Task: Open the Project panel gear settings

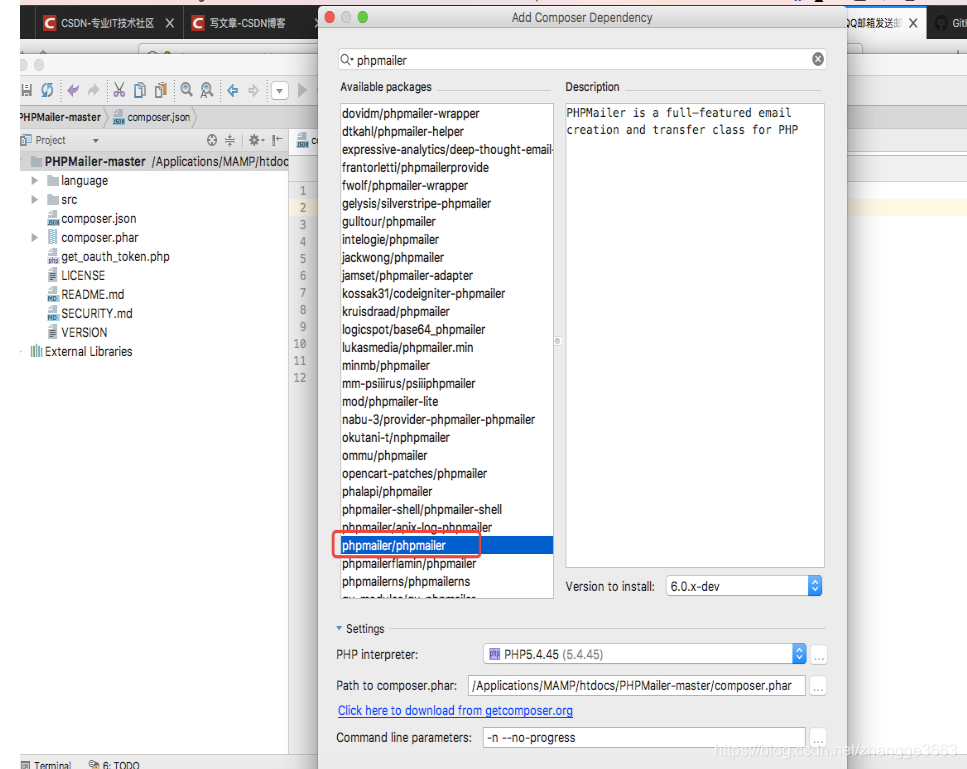Action: [x=256, y=140]
